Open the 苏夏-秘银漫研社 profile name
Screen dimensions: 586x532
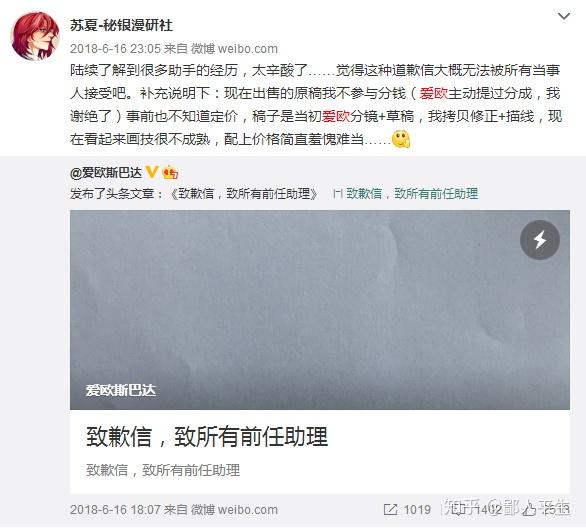tap(121, 25)
